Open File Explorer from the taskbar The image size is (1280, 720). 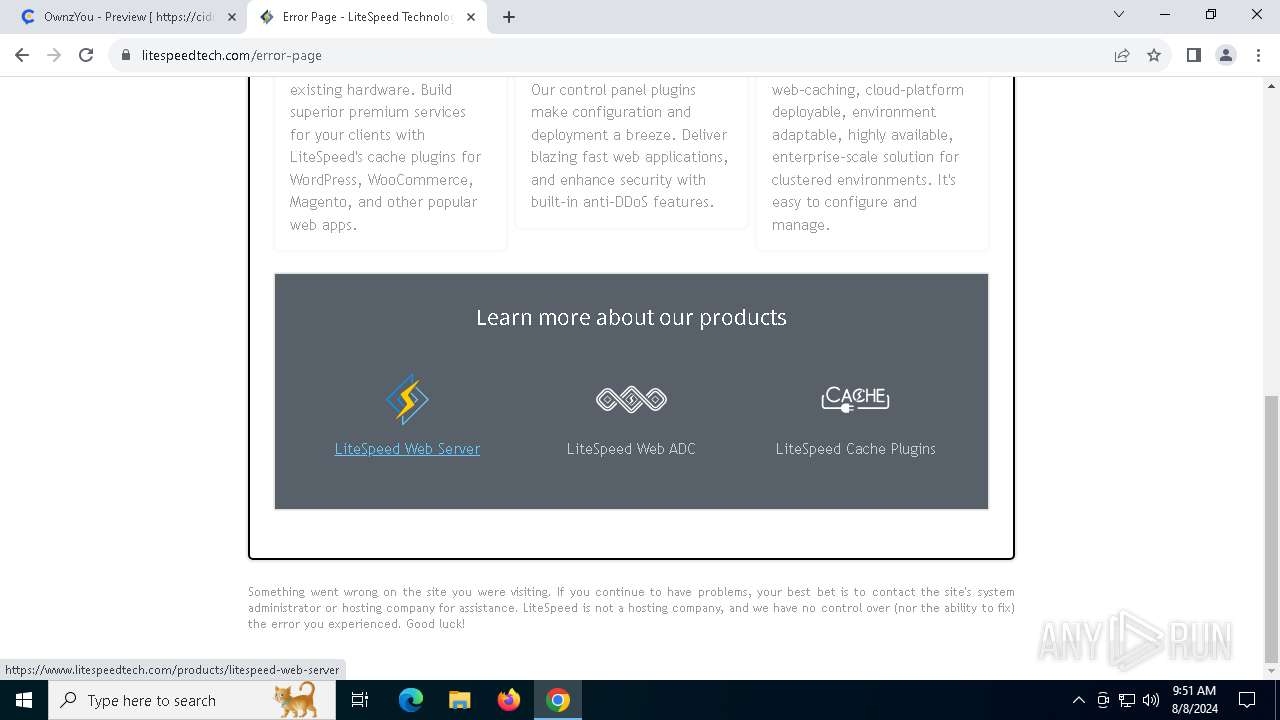[460, 700]
